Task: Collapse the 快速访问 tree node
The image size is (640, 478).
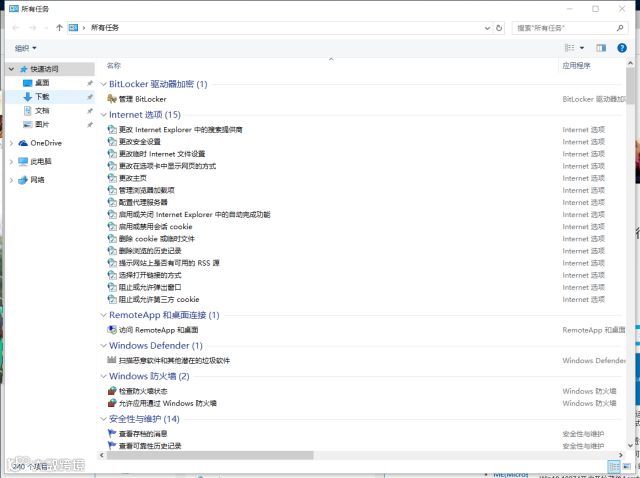Action: point(11,69)
